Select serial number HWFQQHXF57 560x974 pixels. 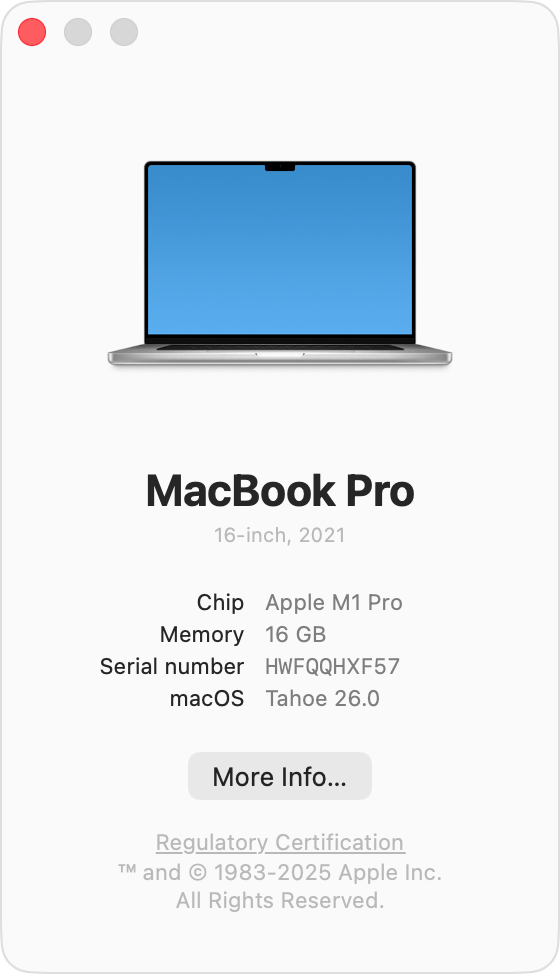click(x=332, y=667)
